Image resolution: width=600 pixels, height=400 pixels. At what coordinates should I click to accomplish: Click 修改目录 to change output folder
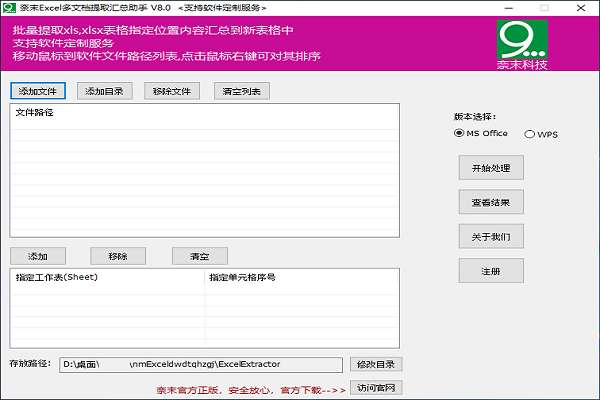377,364
